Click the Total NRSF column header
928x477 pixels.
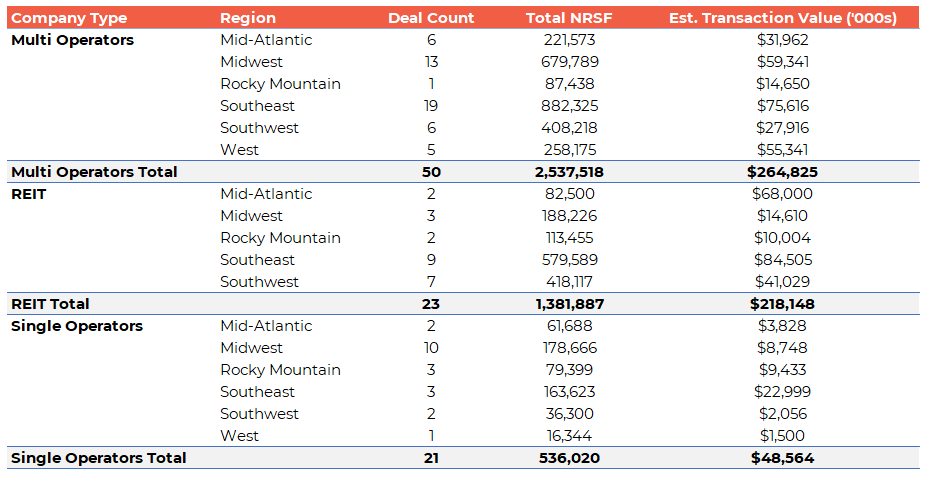coord(565,18)
